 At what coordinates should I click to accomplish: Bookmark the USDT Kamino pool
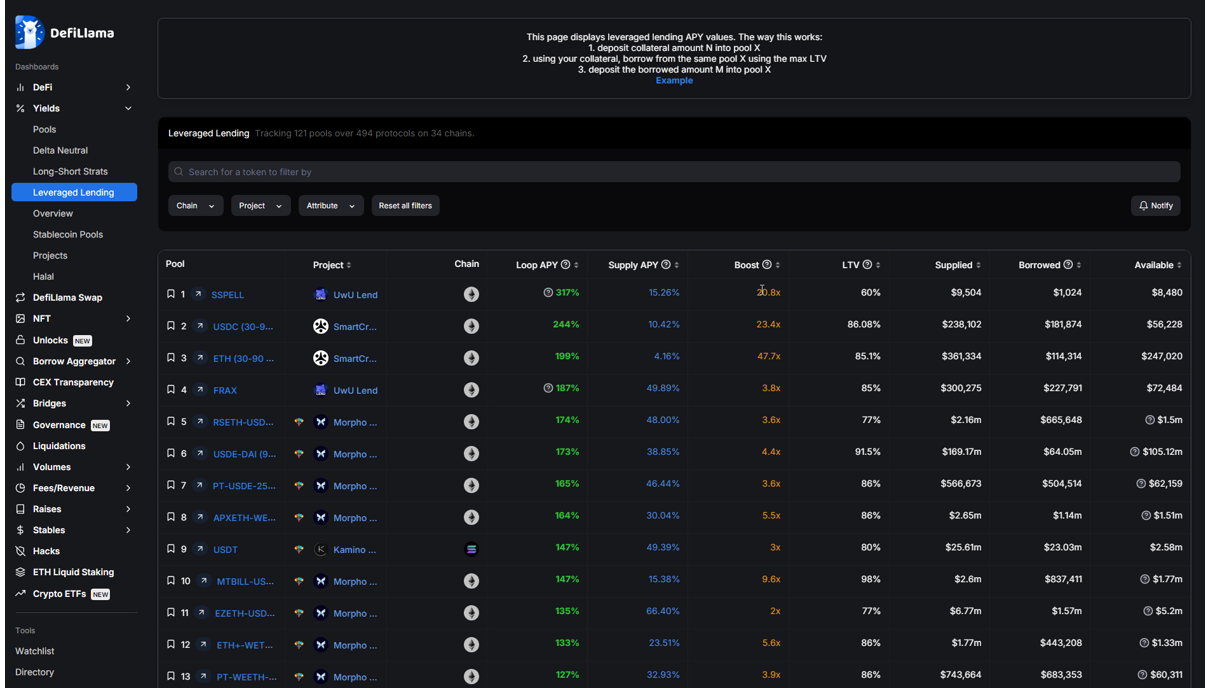pos(170,548)
